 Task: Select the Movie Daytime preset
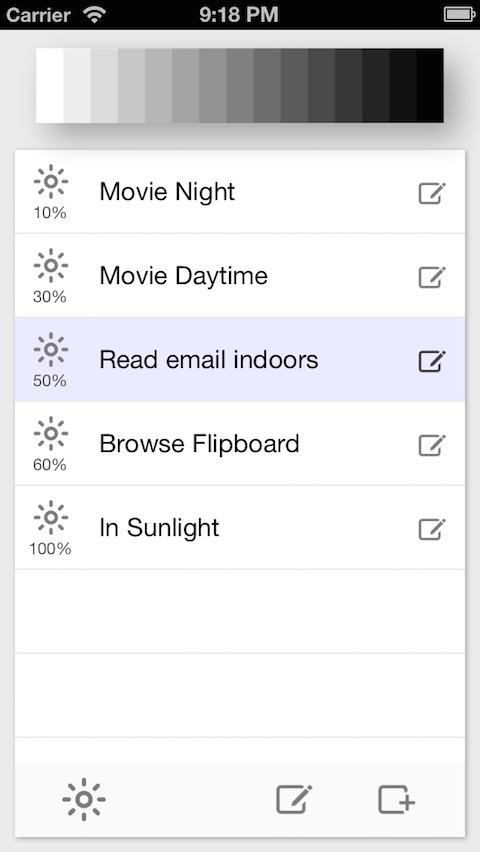240,275
